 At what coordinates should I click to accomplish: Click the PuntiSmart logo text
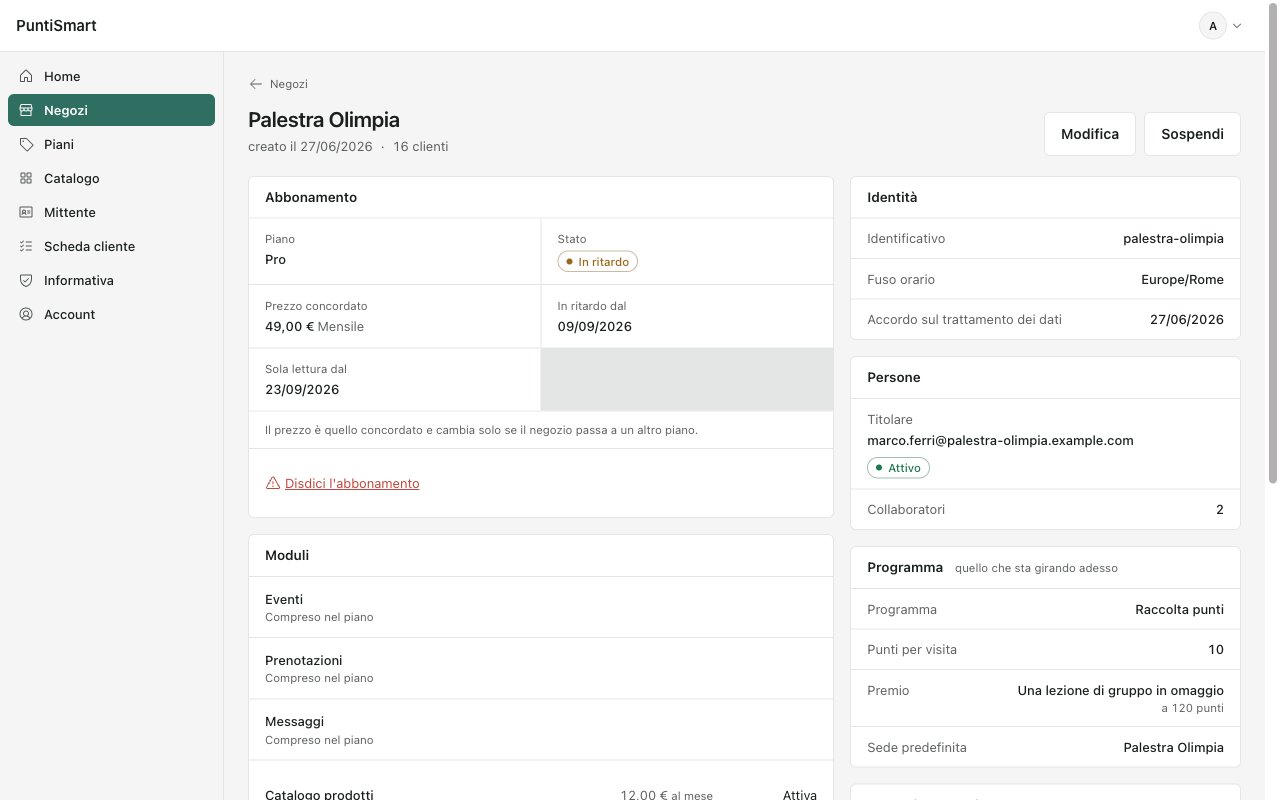pos(56,26)
